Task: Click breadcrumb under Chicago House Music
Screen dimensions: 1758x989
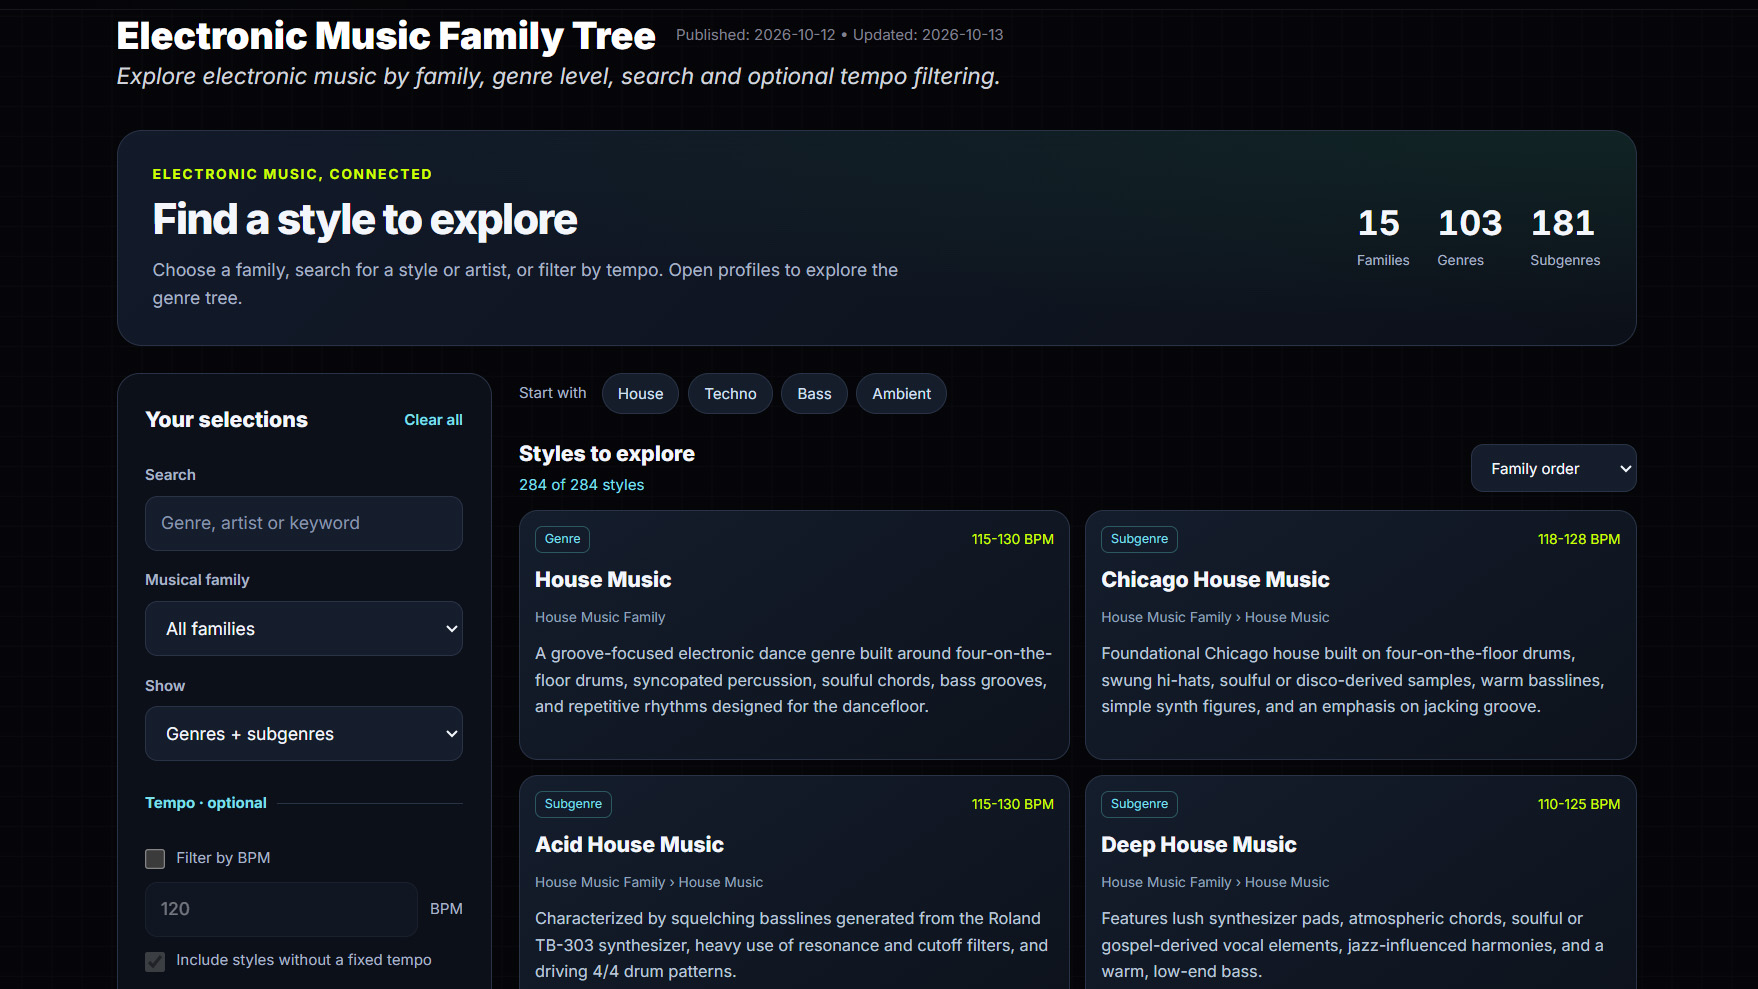Action: click(1215, 618)
